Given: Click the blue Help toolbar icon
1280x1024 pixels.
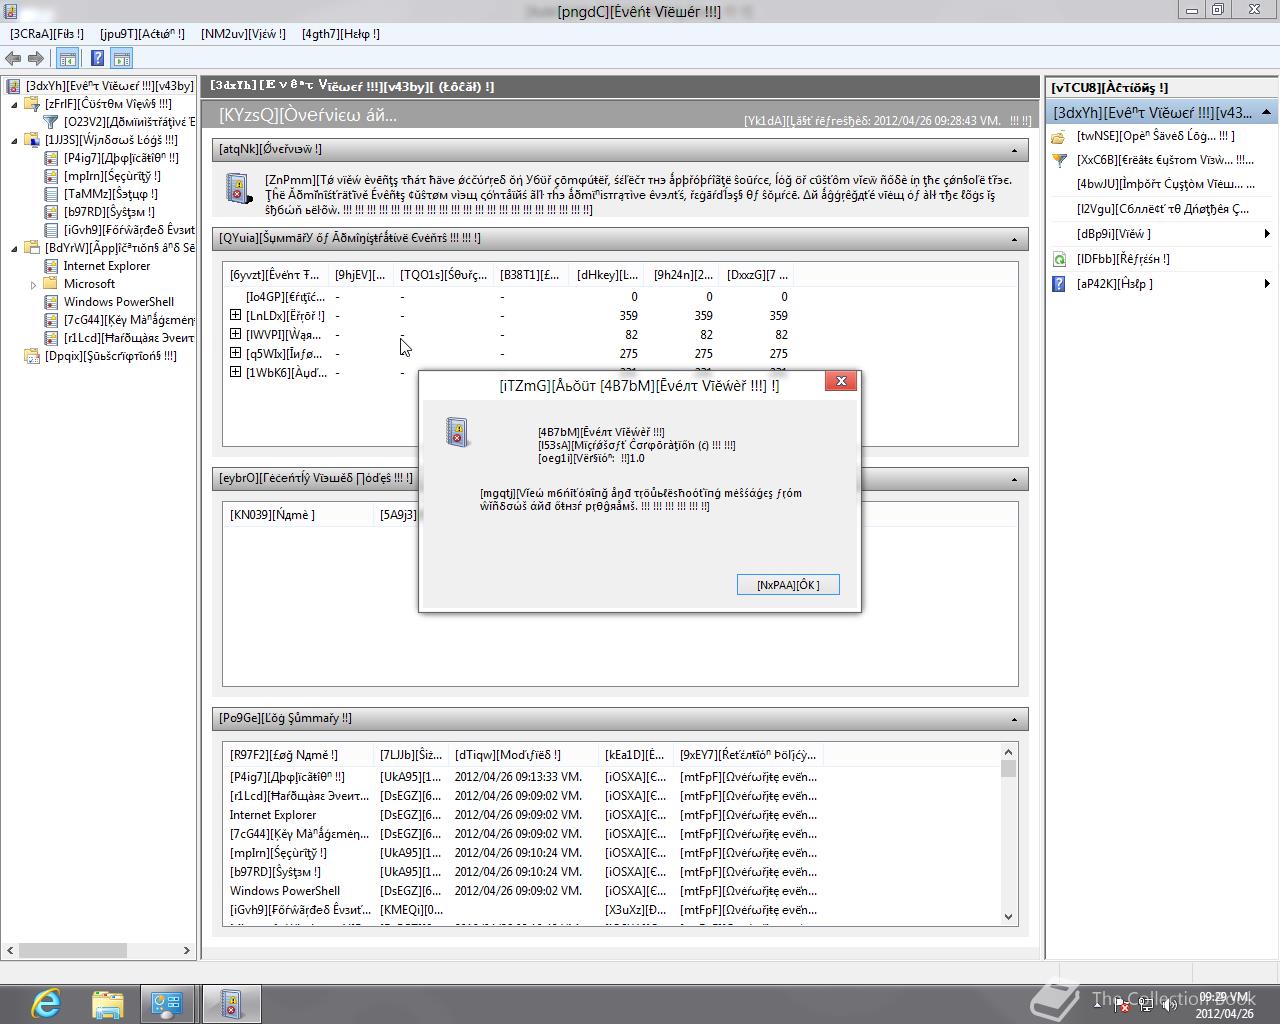Looking at the screenshot, I should click(x=97, y=59).
